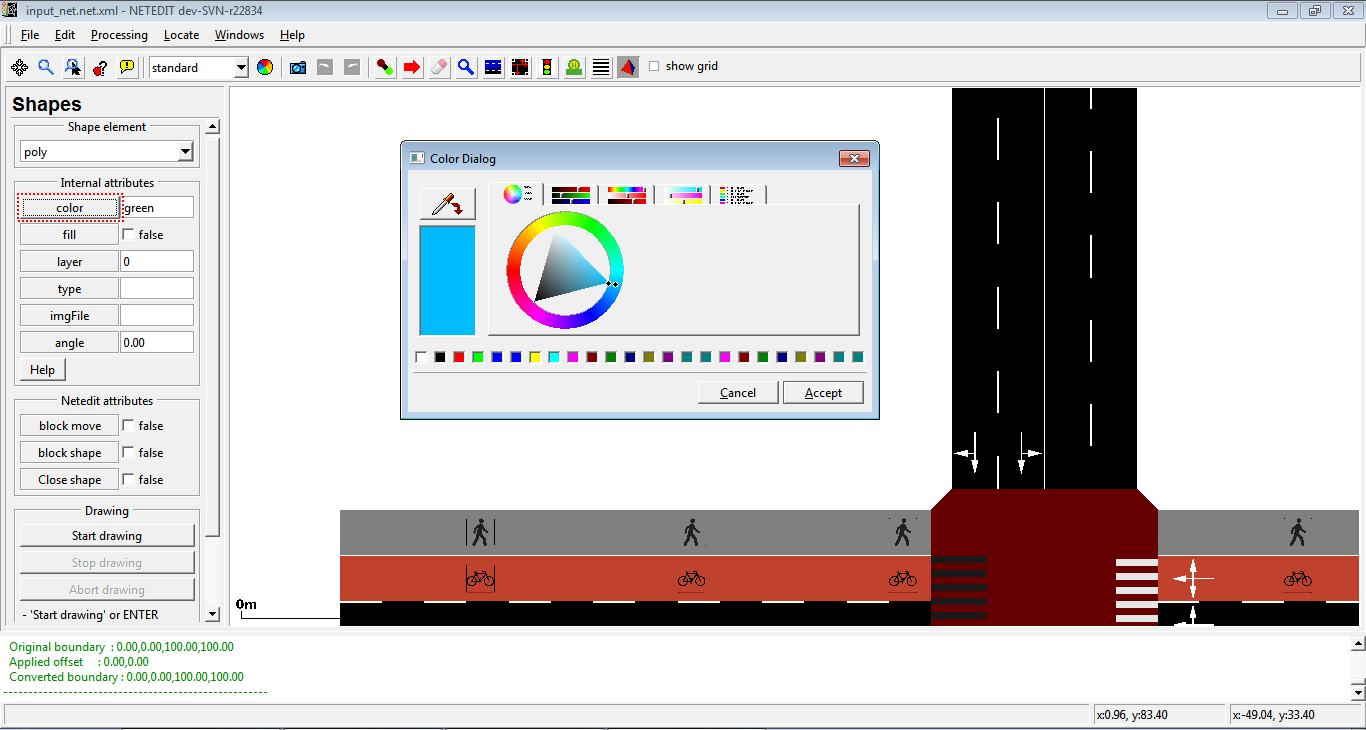Choose the eraser delete mode icon
Image resolution: width=1366 pixels, height=730 pixels.
click(x=439, y=68)
